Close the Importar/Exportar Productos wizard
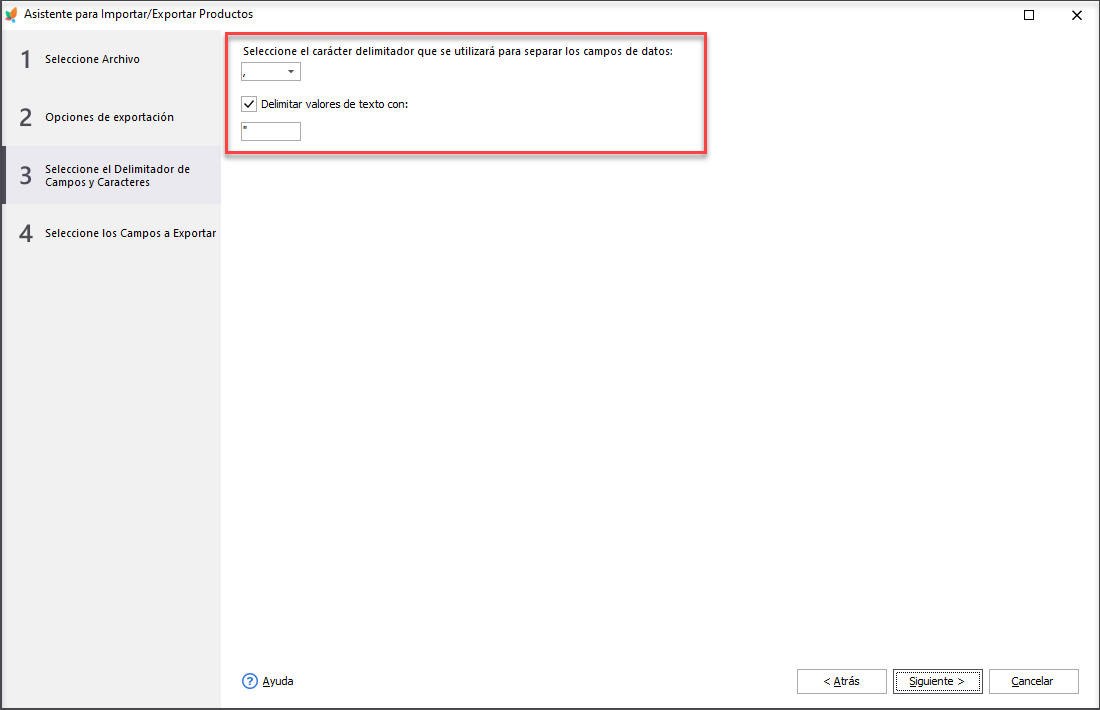 point(1077,15)
